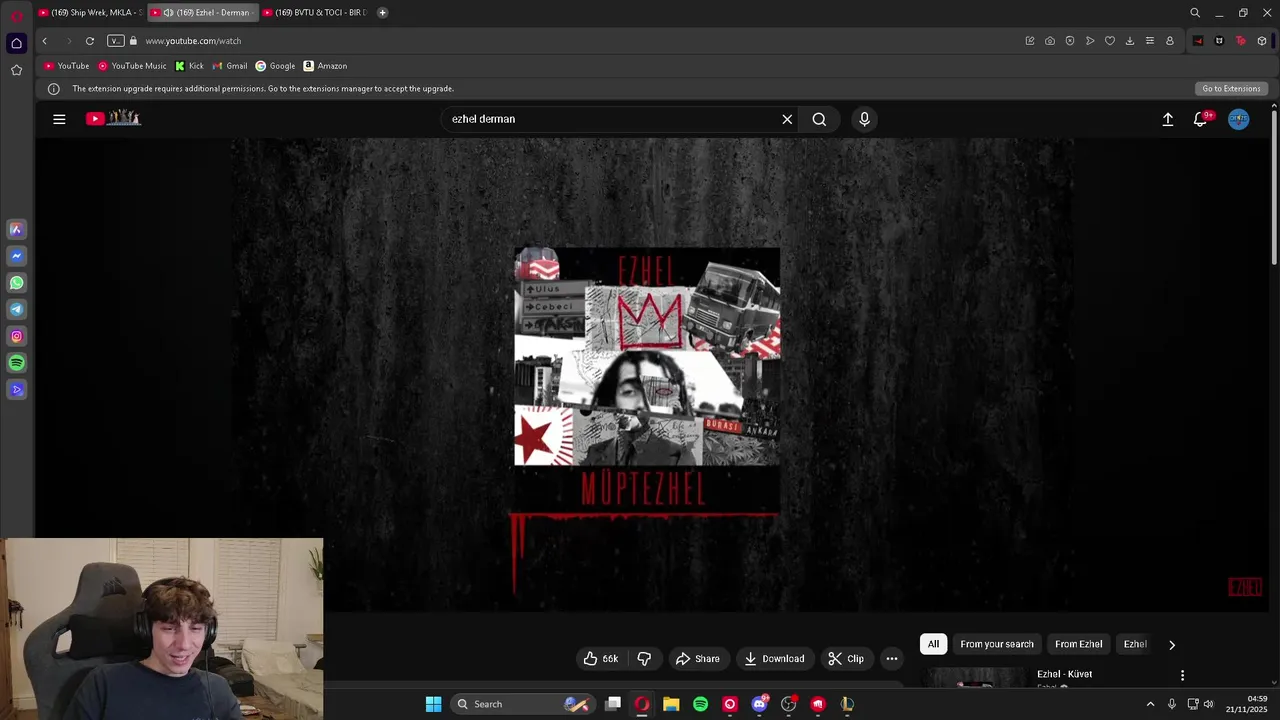
Task: Click the Clip button
Action: pos(846,659)
